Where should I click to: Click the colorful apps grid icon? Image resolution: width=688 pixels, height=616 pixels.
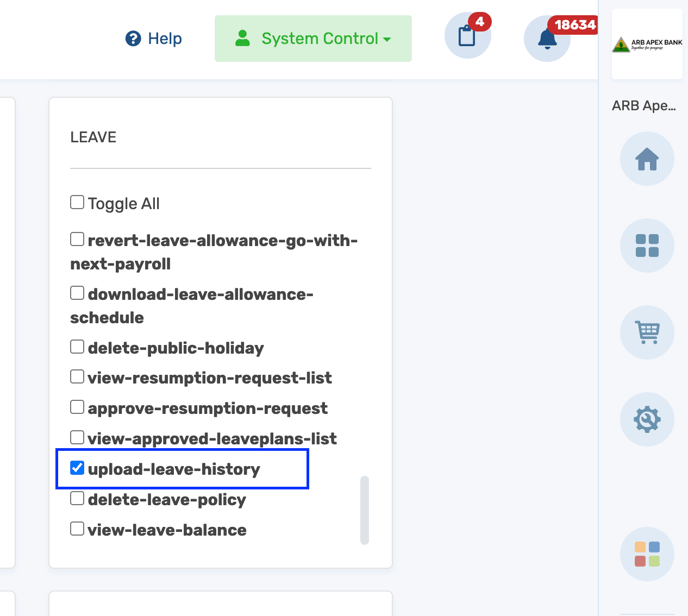tap(647, 554)
